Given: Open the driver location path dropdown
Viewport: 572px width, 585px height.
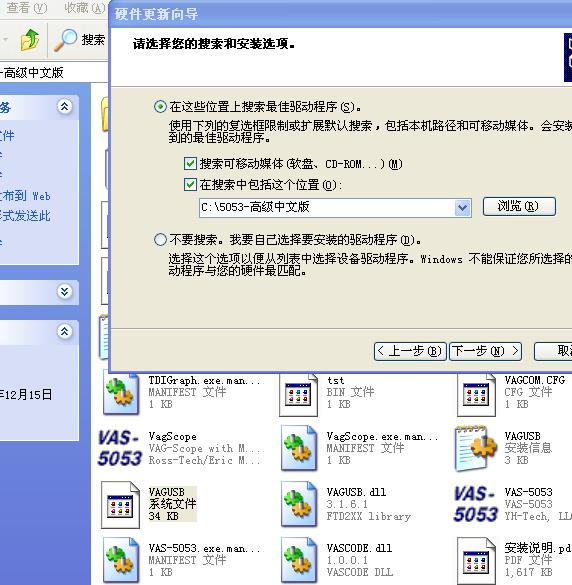Looking at the screenshot, I should [x=462, y=207].
